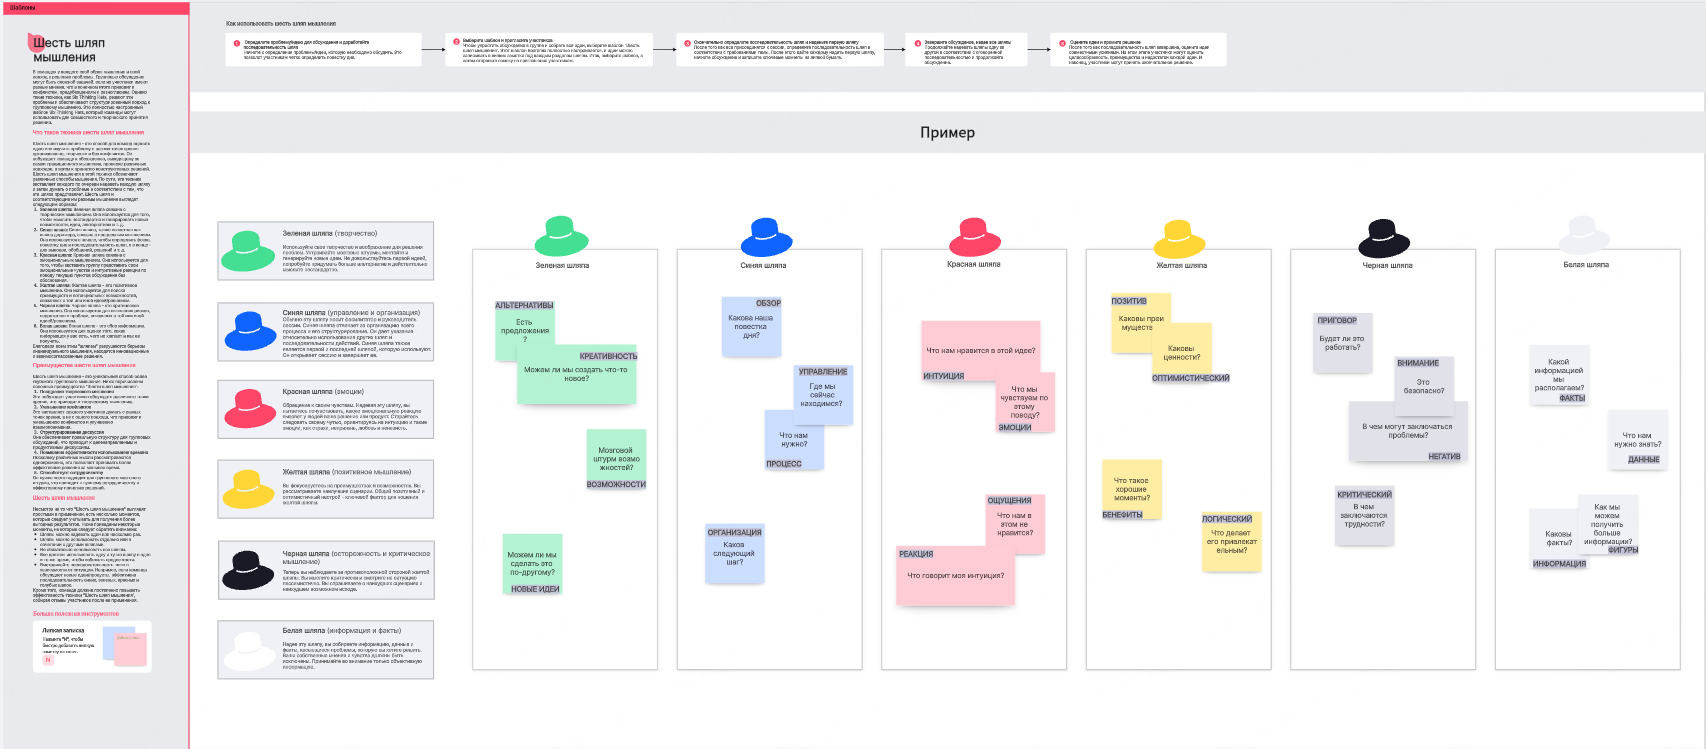The height and width of the screenshot is (749, 1706).
Task: Click the yellow hat above the Желтая шляпа column
Action: [x=1180, y=238]
